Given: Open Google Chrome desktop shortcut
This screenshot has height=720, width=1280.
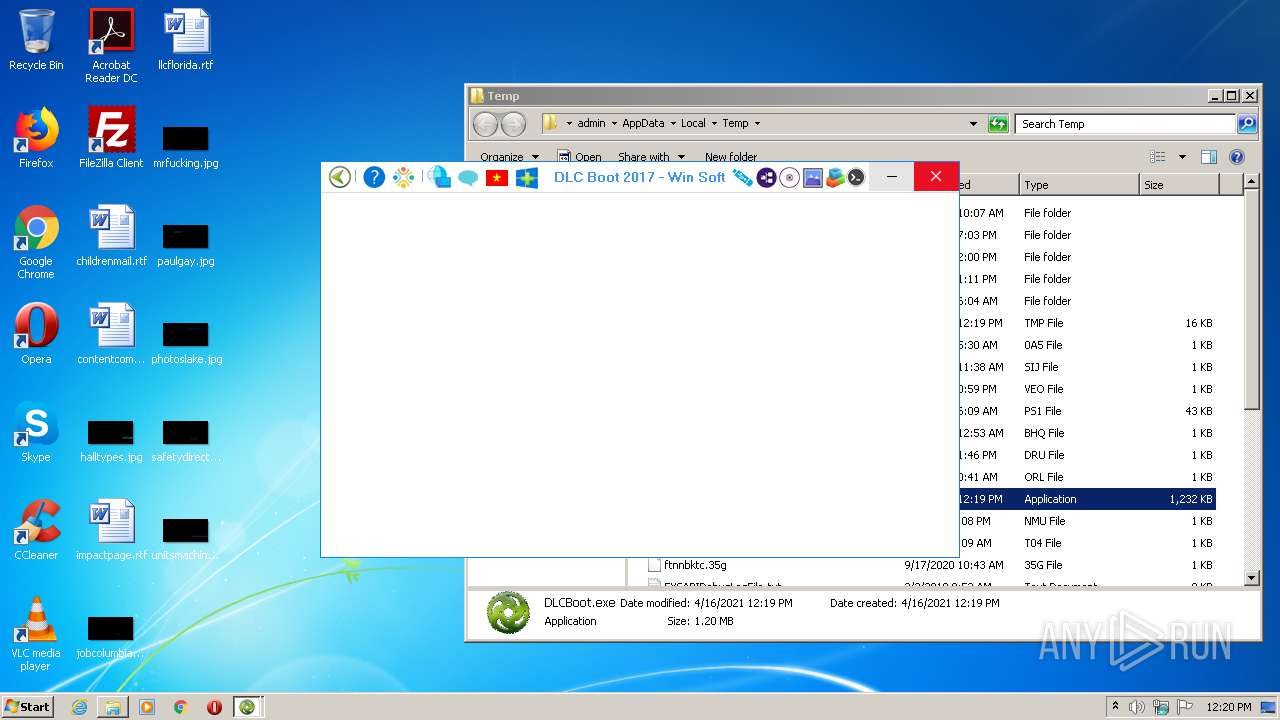Looking at the screenshot, I should (x=36, y=242).
